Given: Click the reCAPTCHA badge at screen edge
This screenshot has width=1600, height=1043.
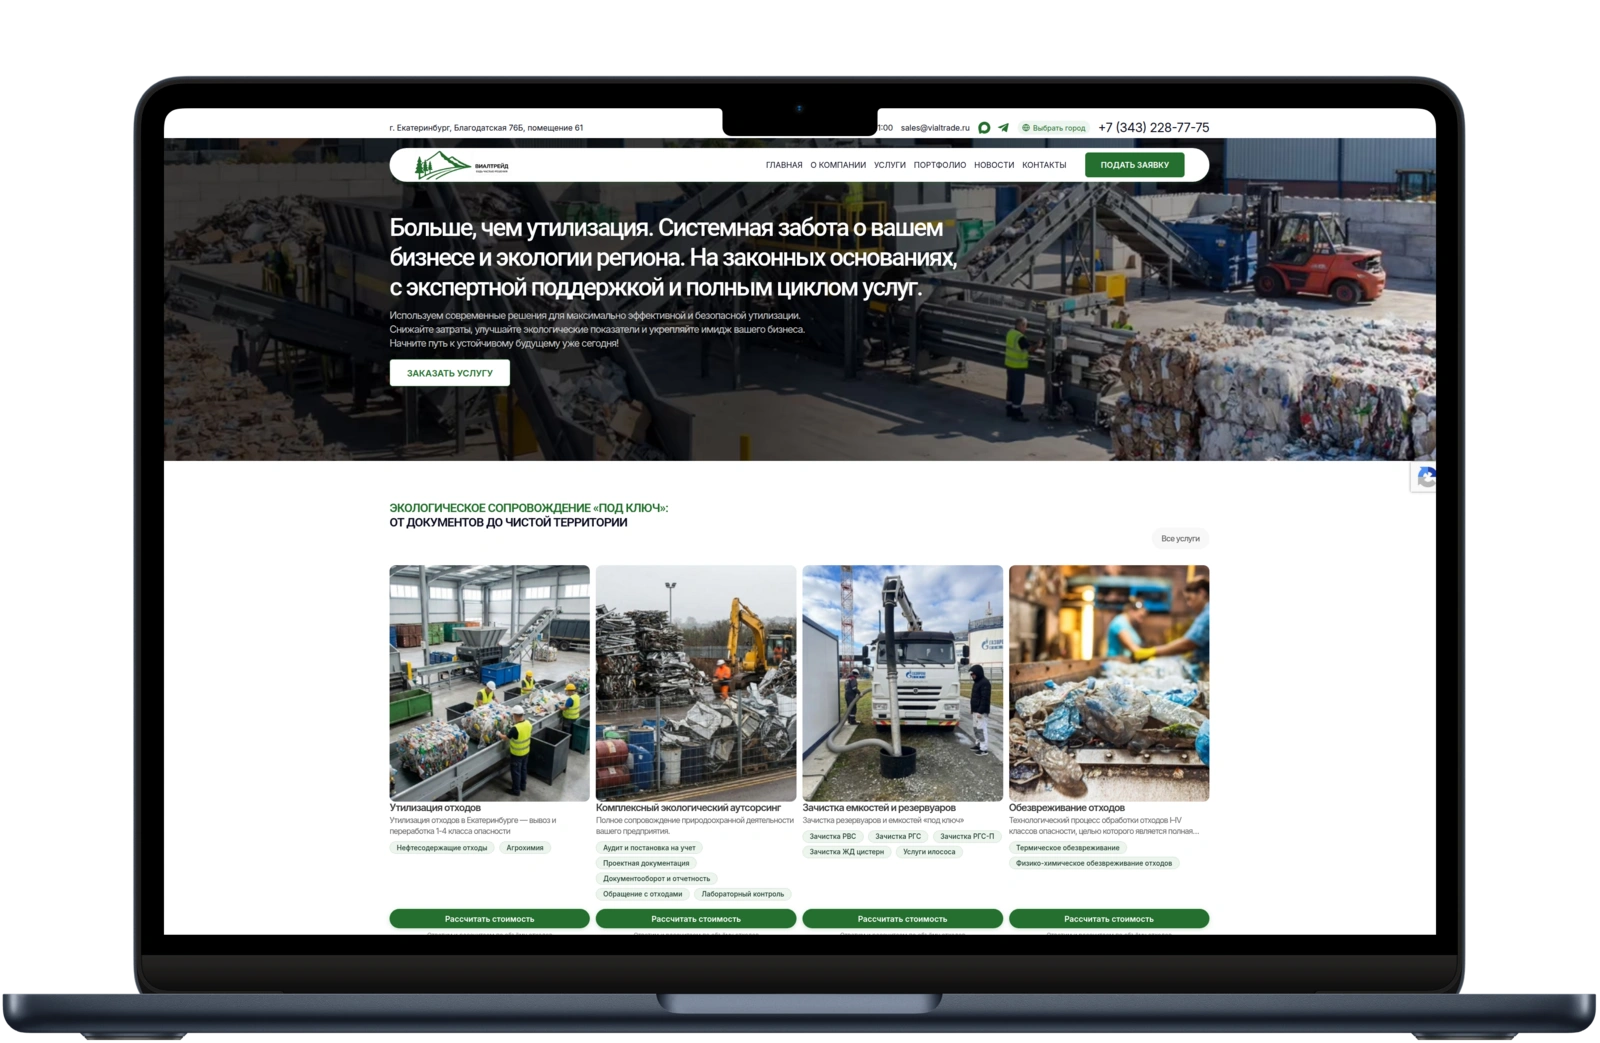Looking at the screenshot, I should [x=1424, y=478].
